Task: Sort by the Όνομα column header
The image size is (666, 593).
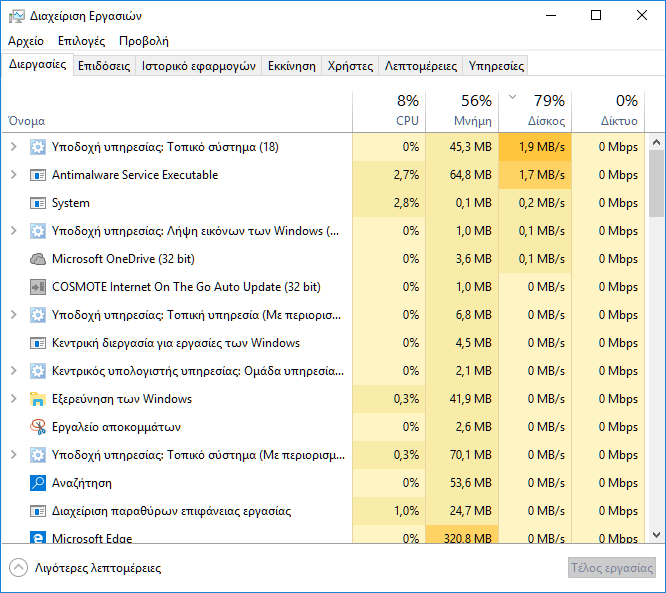Action: tap(177, 111)
